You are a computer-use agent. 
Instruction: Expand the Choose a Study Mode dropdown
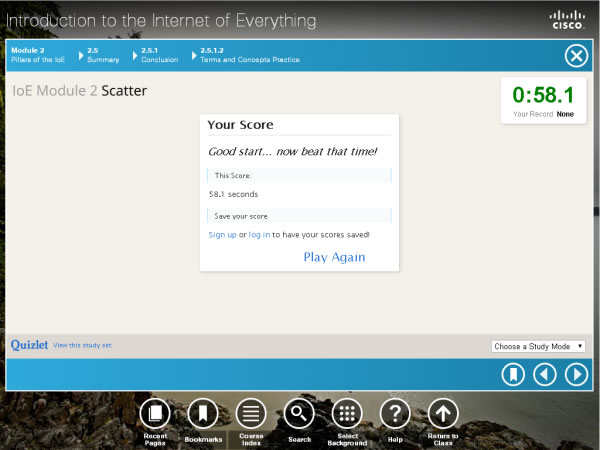click(539, 346)
